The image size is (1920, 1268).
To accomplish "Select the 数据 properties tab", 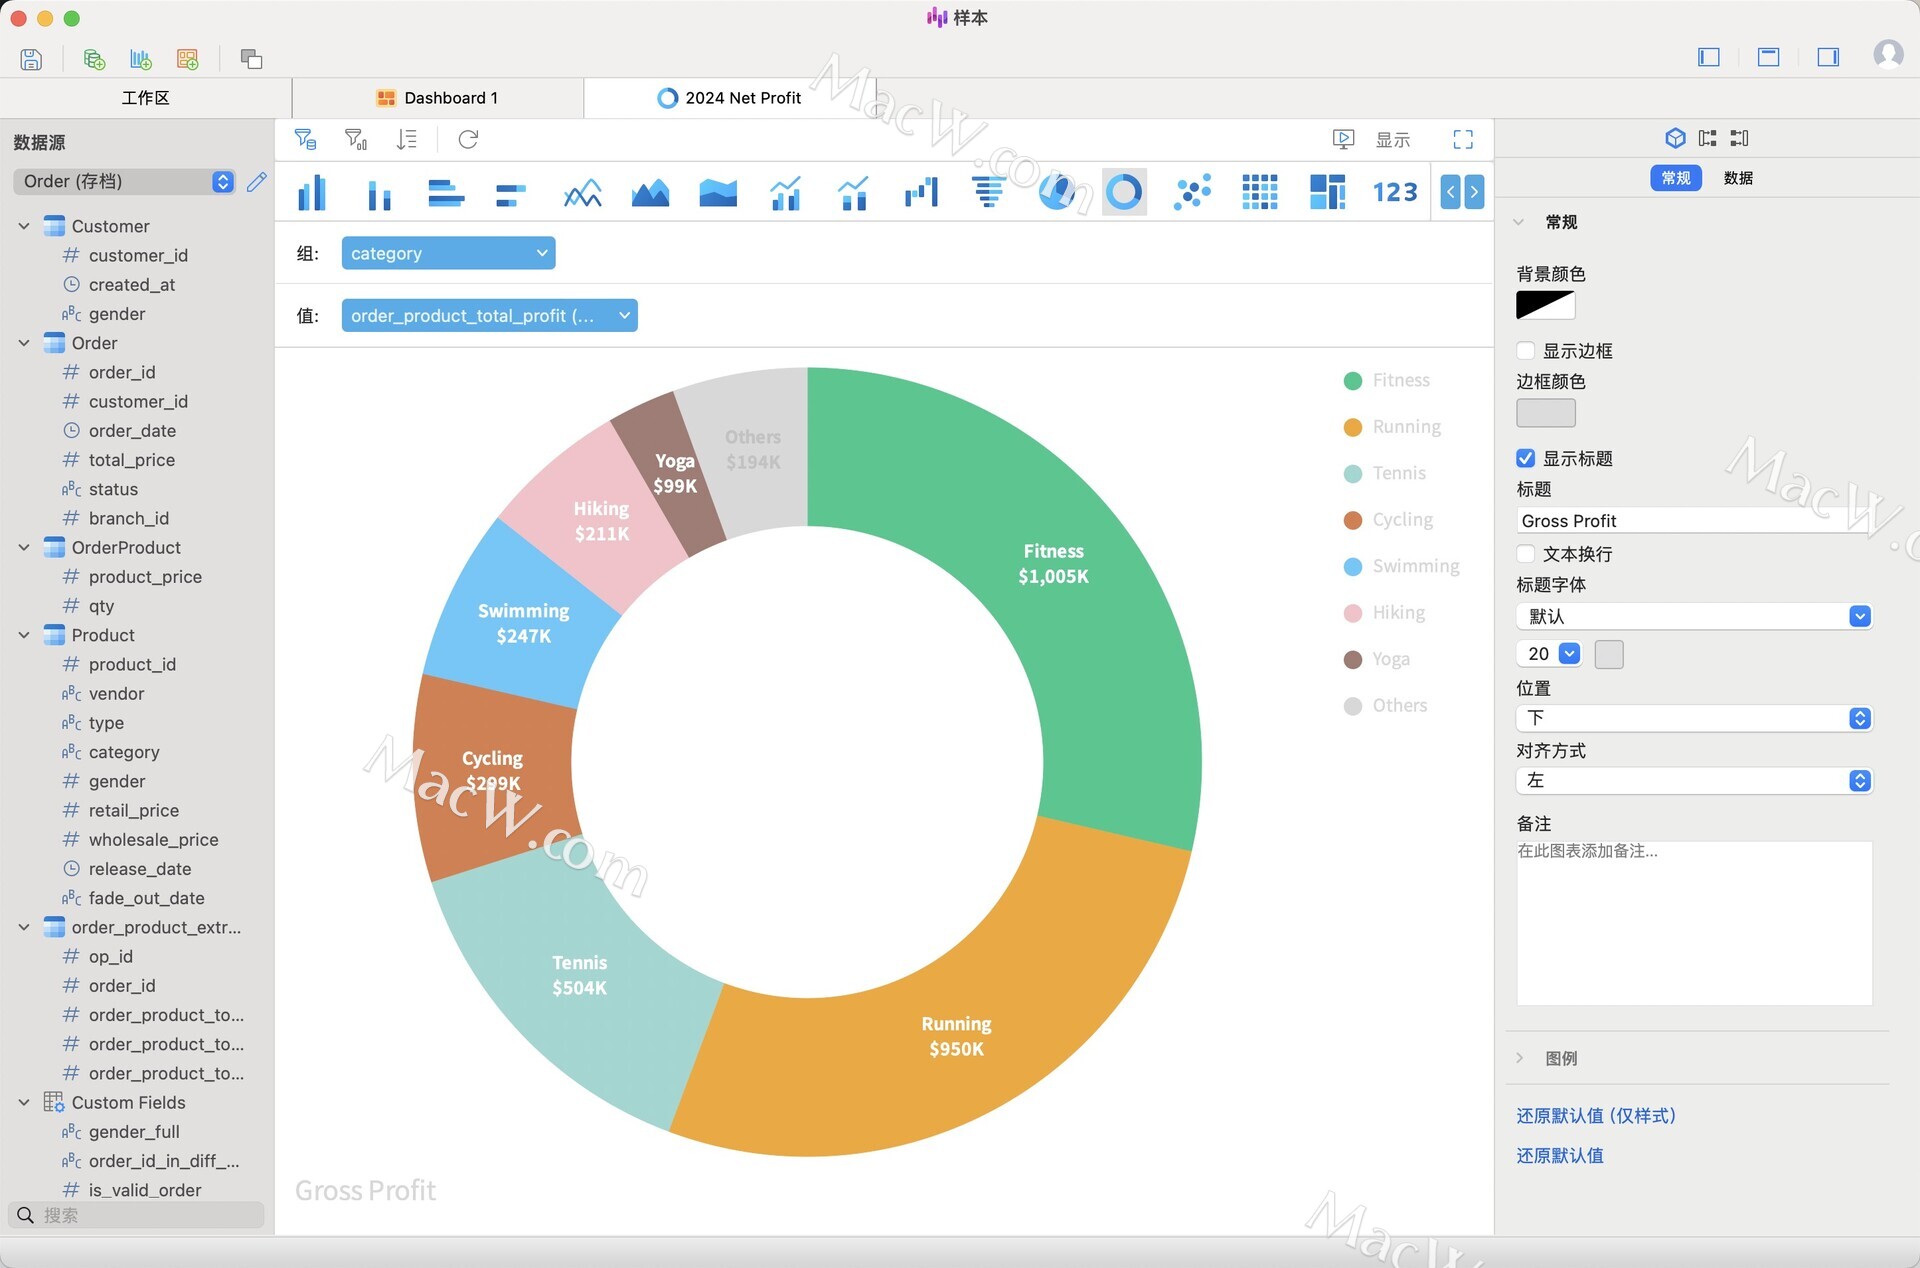I will 1738,178.
